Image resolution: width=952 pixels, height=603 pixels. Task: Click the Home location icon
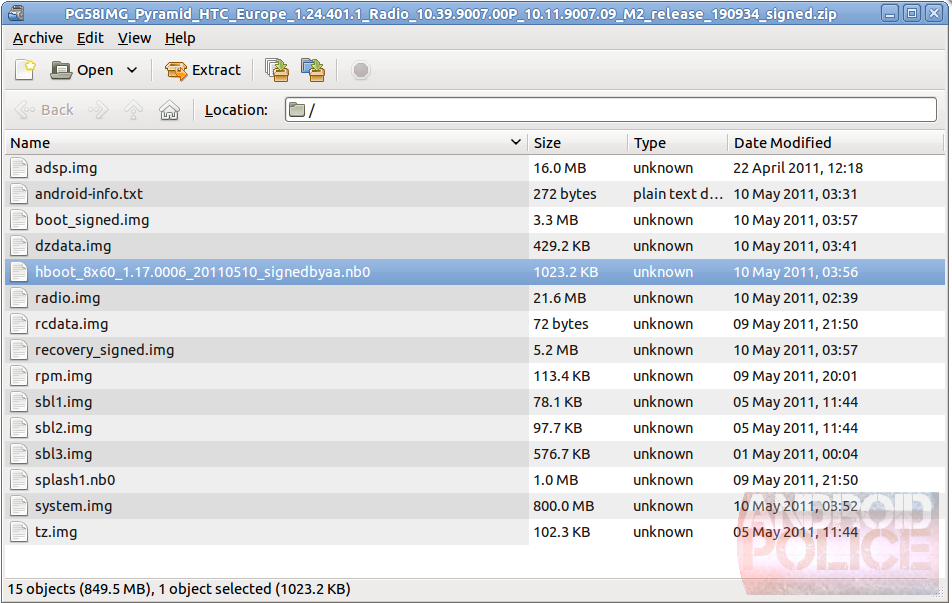(x=169, y=110)
